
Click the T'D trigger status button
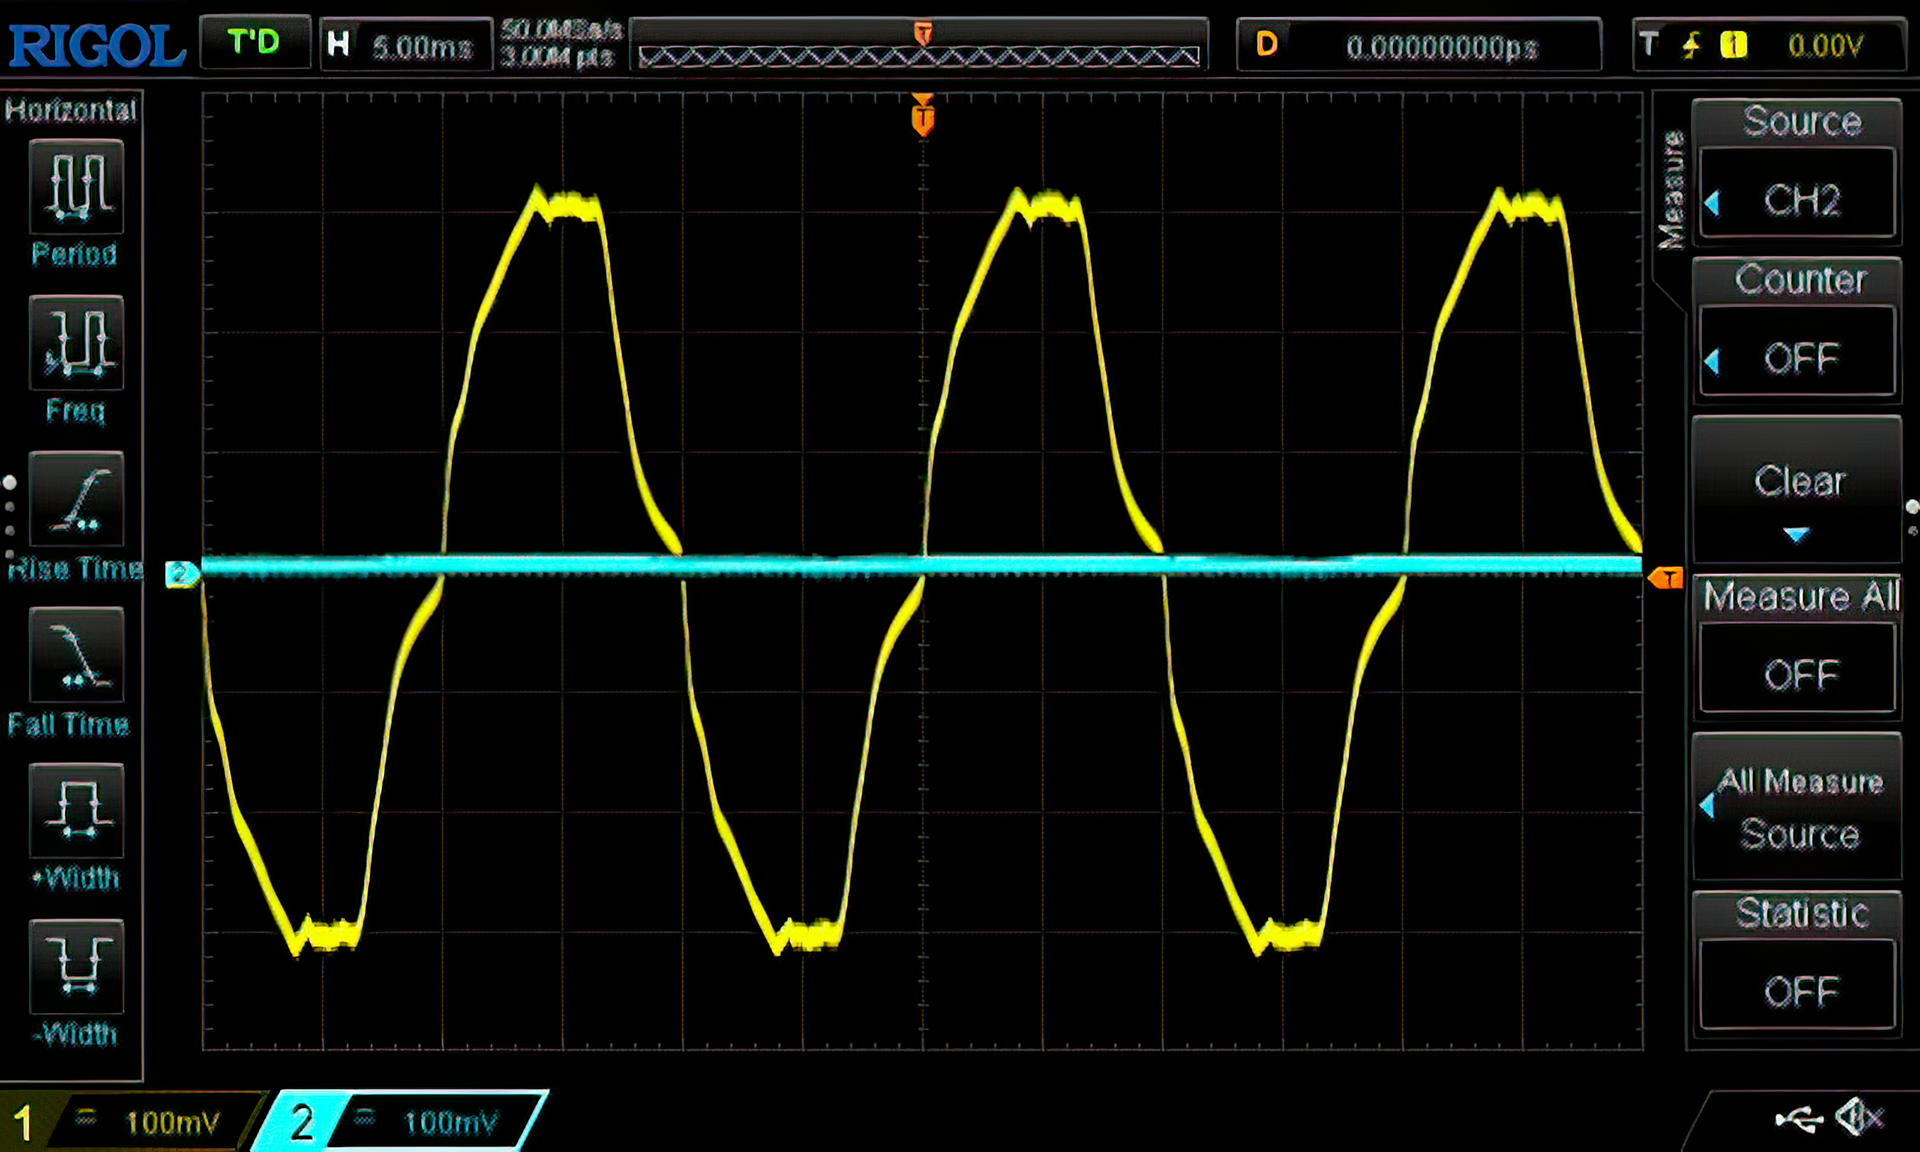[x=254, y=43]
